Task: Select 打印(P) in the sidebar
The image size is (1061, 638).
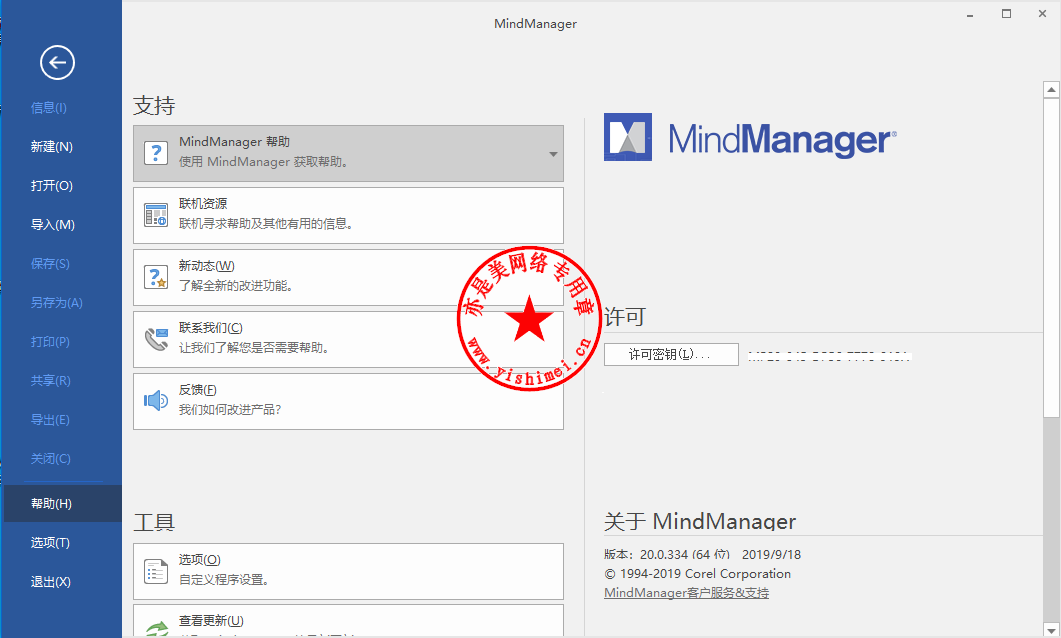Action: click(x=50, y=342)
